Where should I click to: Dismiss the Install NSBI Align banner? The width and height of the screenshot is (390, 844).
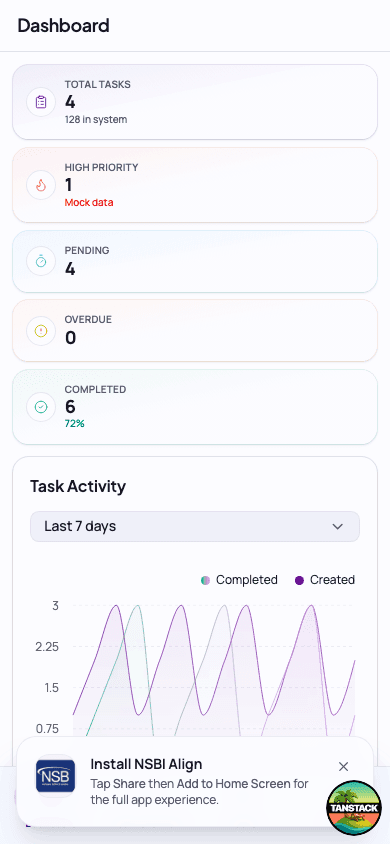click(x=343, y=766)
